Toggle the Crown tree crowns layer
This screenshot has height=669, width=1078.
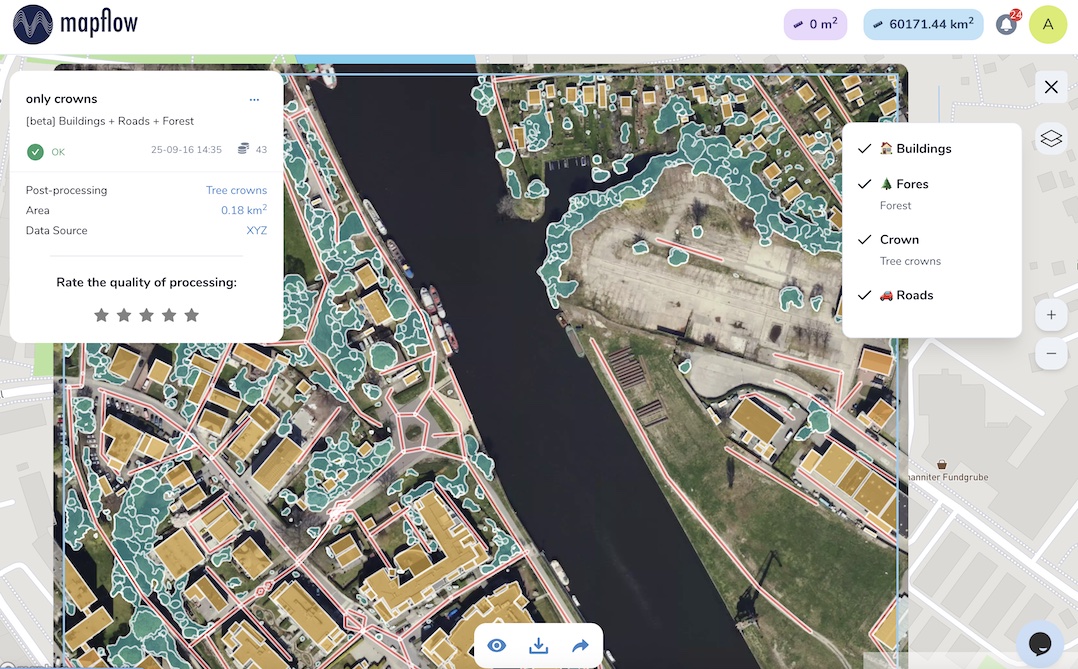coord(865,240)
